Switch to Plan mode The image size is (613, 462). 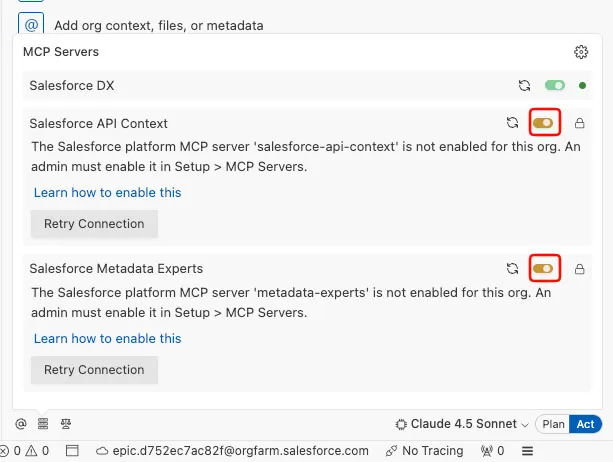(553, 424)
